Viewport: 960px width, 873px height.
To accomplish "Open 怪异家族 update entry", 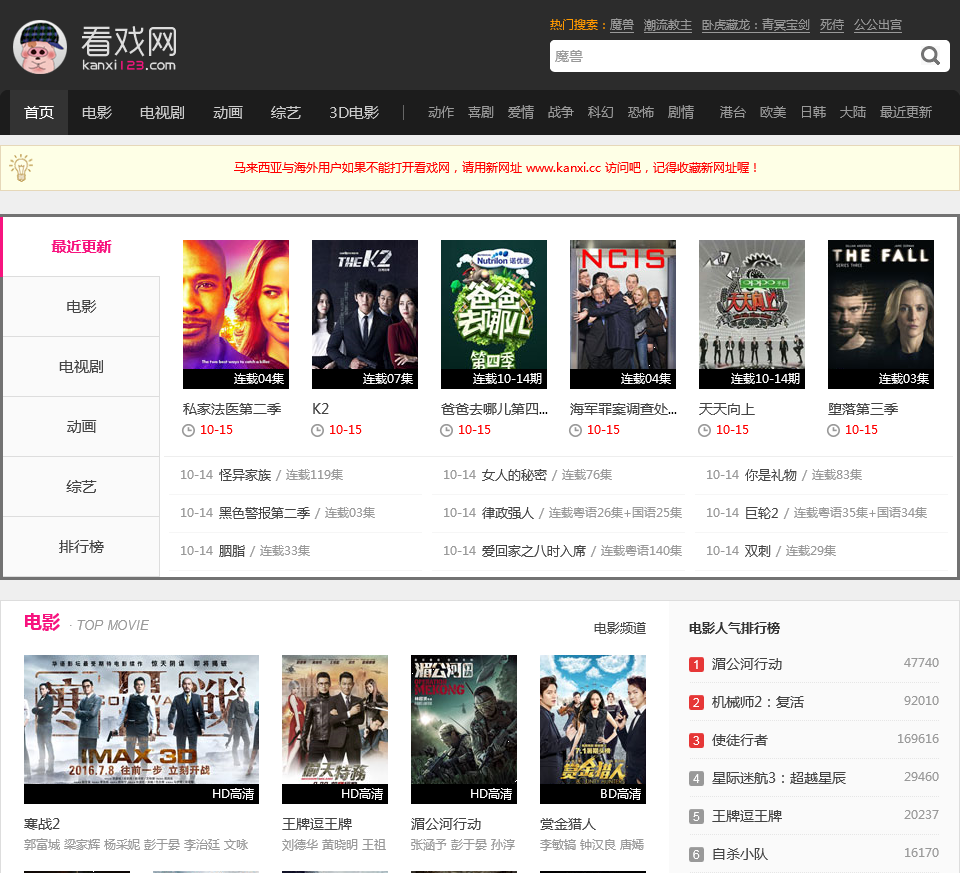I will pos(245,475).
